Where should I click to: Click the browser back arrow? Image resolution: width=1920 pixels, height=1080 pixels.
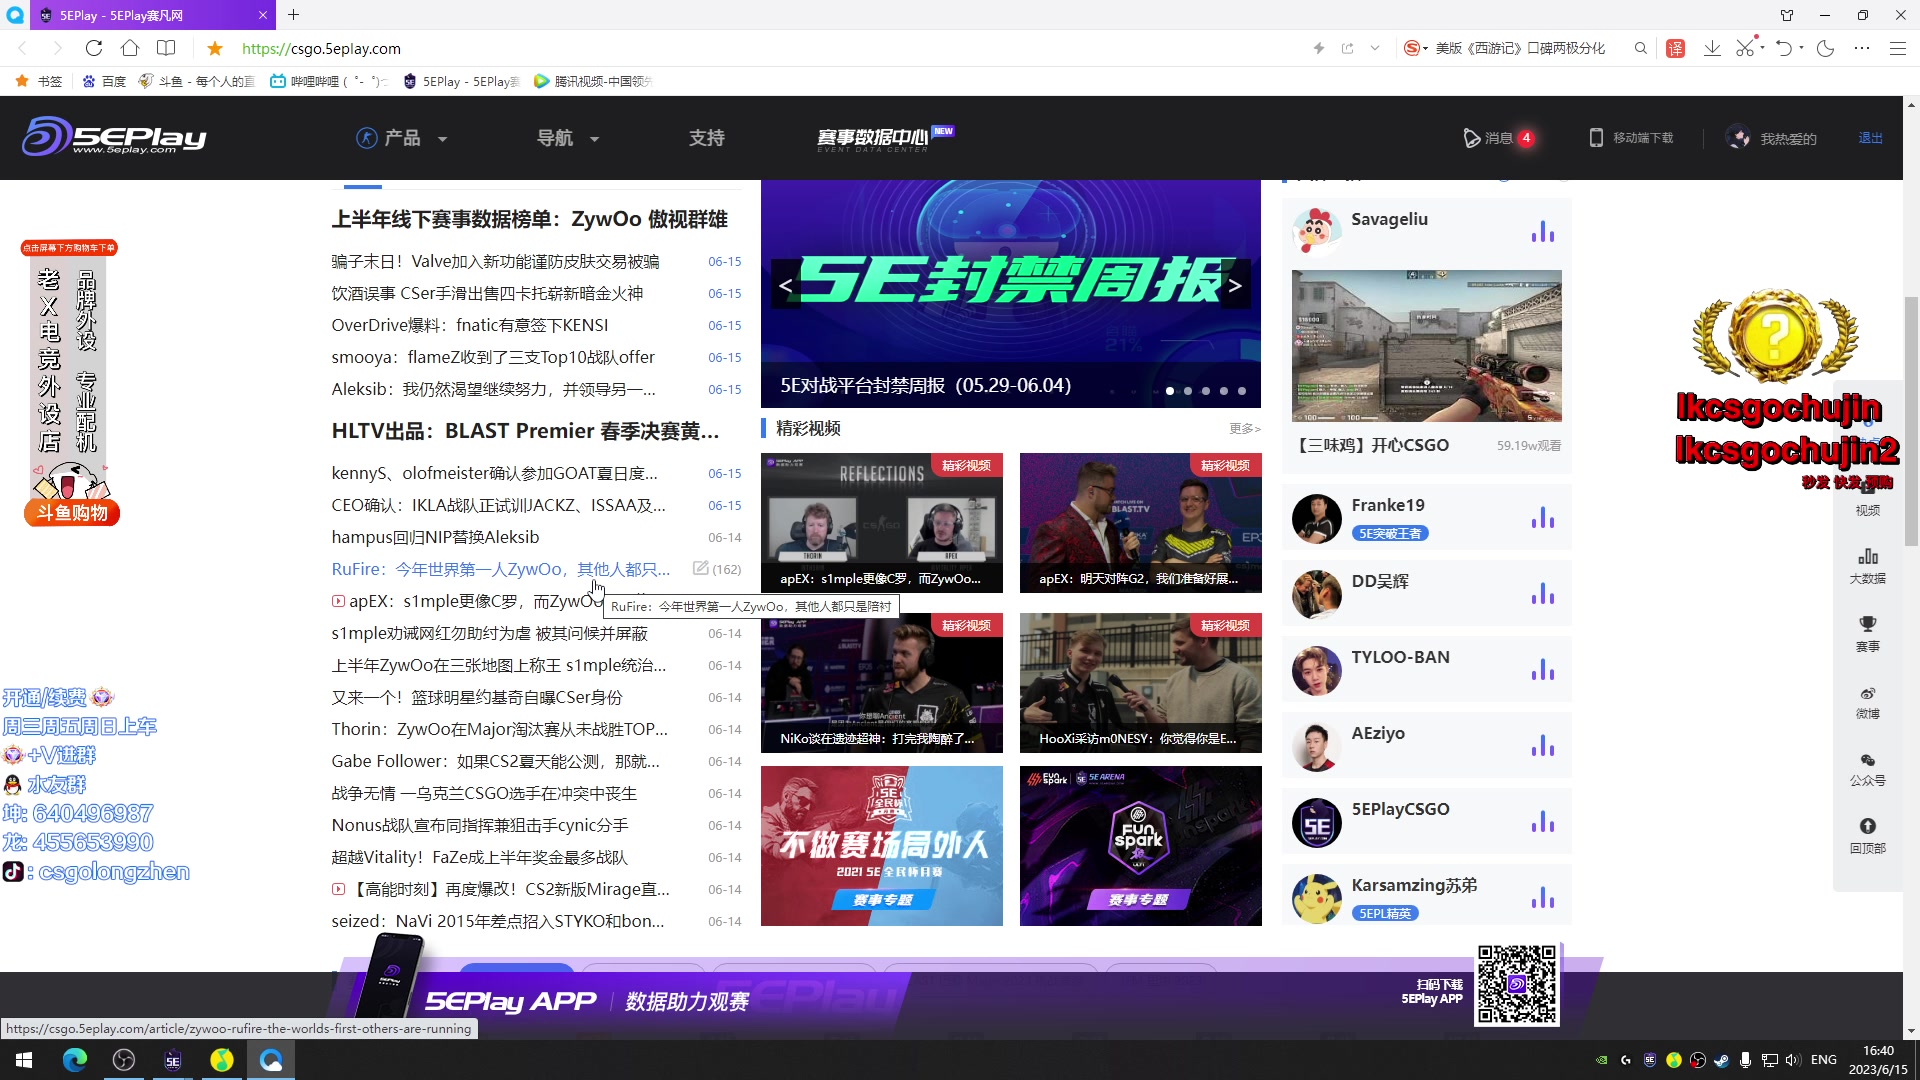[23, 48]
